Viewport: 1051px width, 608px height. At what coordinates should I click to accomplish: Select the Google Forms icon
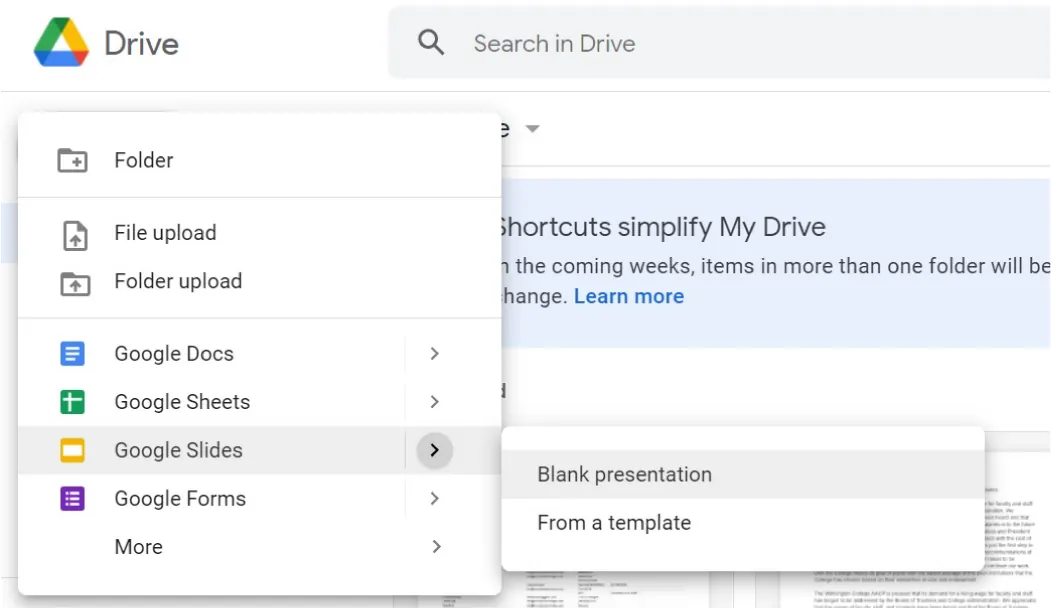tap(72, 498)
